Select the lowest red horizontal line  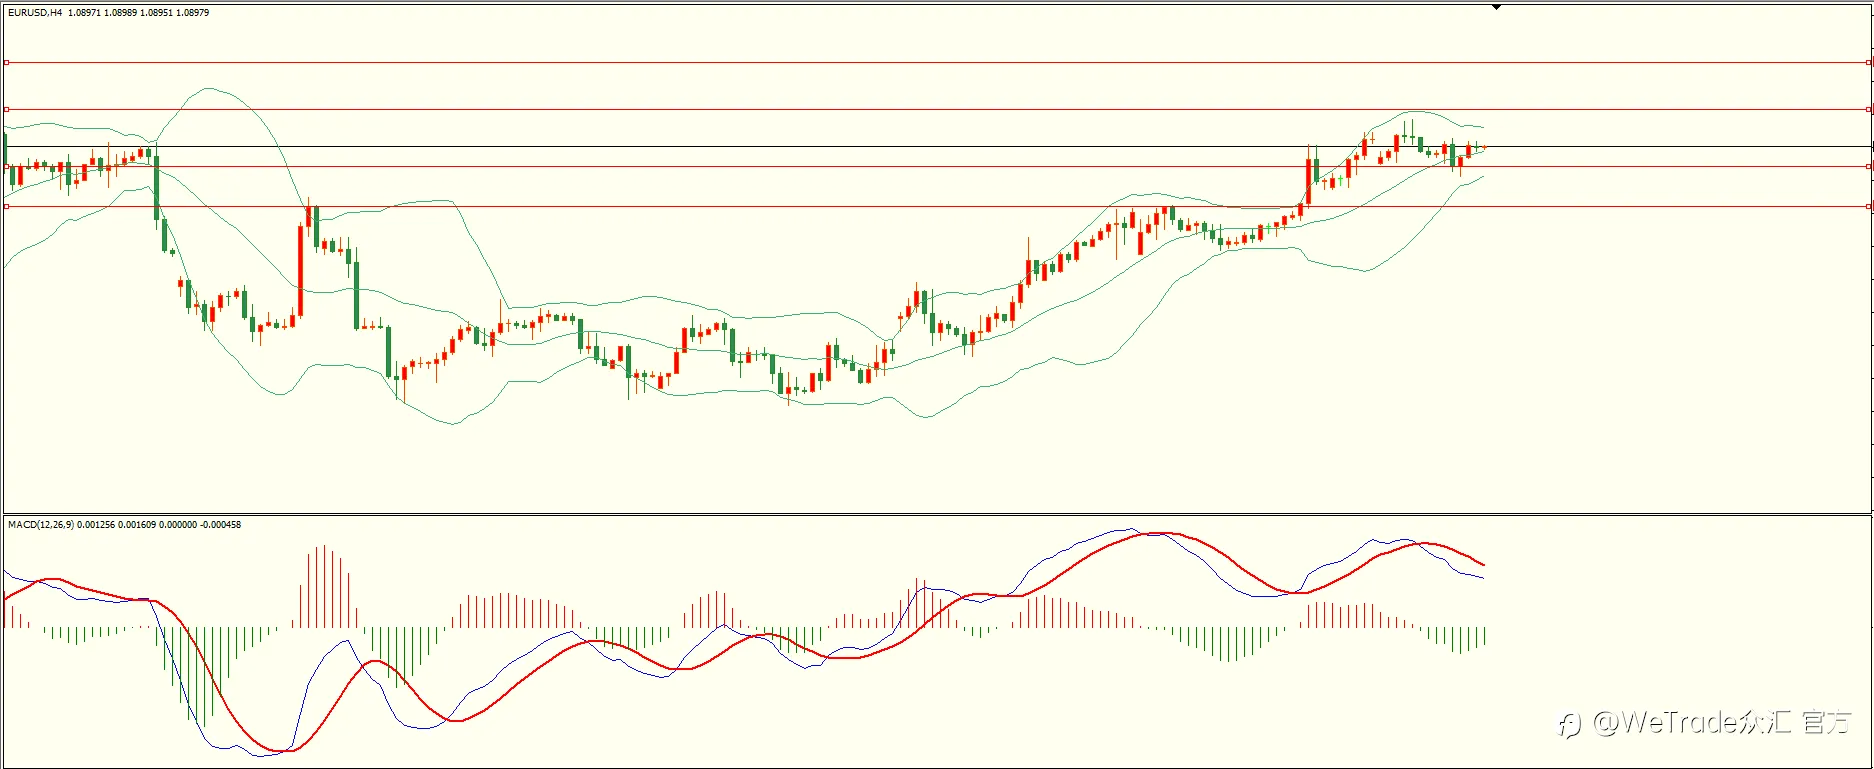click(937, 206)
